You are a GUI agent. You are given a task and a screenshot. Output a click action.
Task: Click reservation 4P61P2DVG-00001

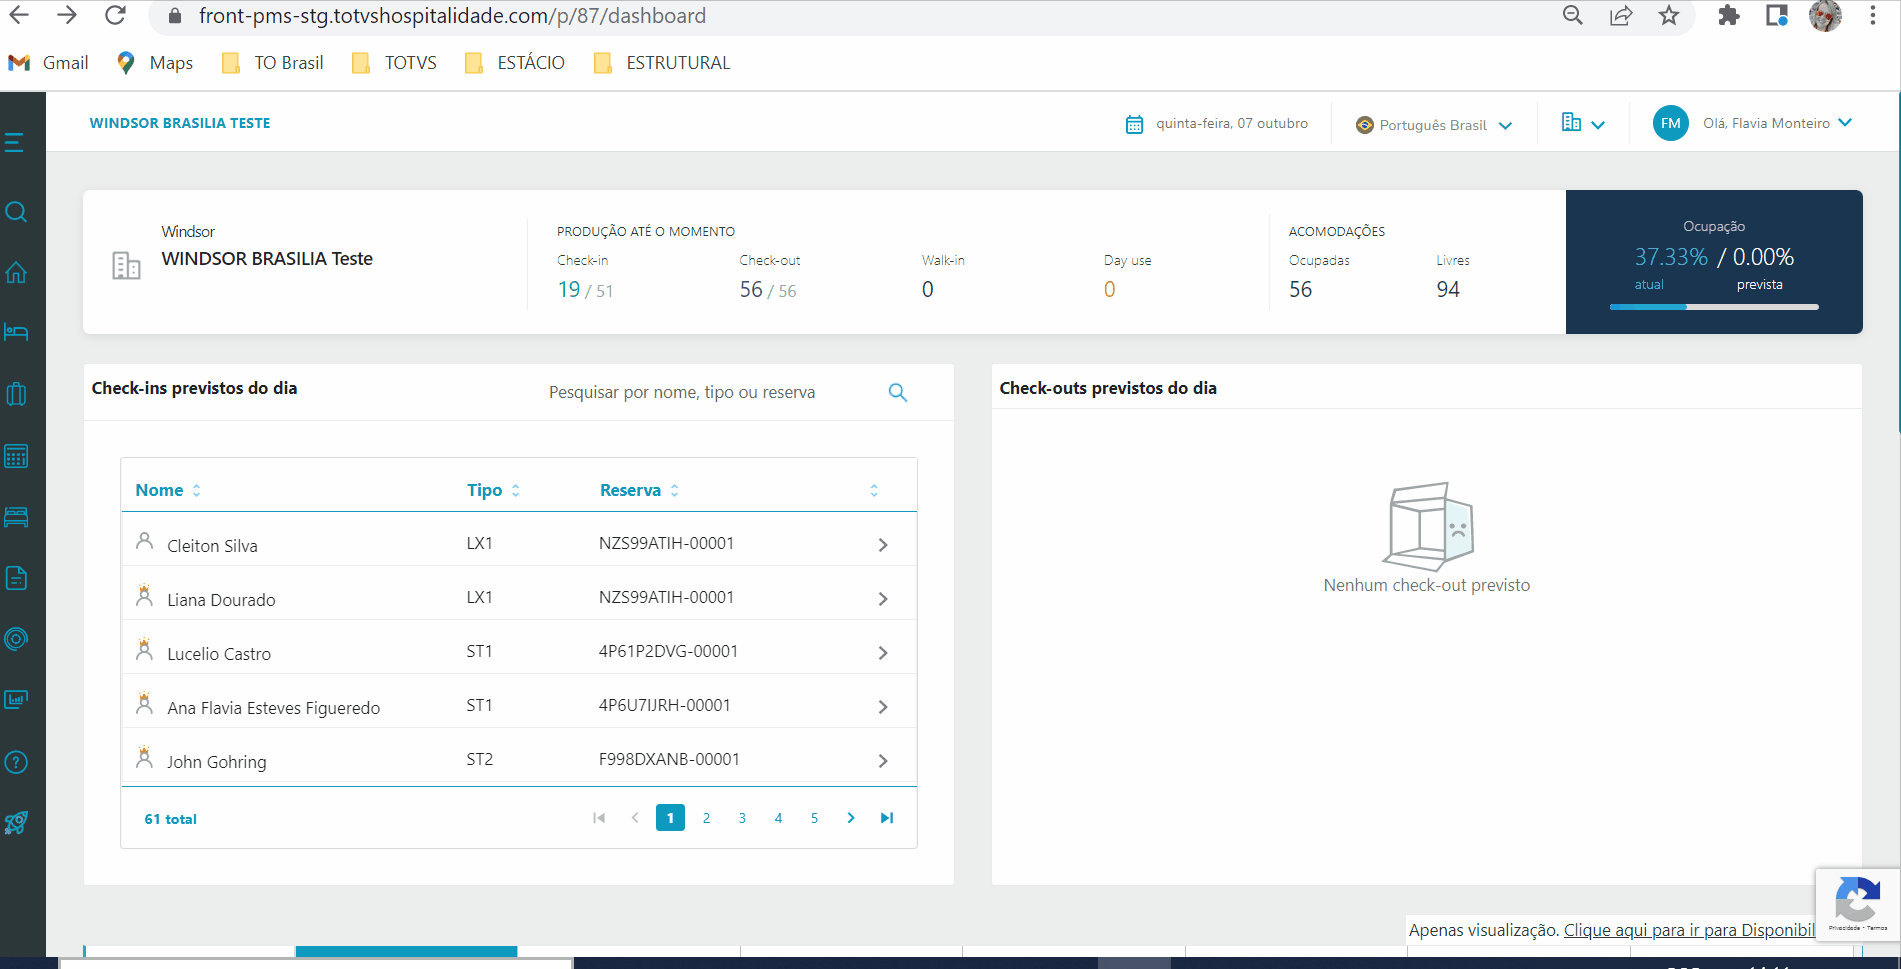coord(668,651)
